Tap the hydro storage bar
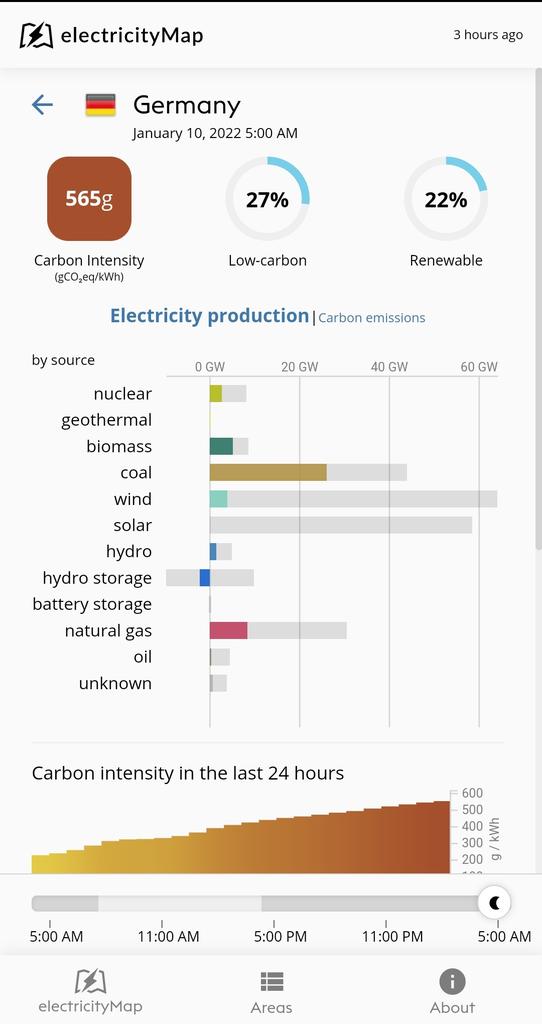This screenshot has height=1024, width=542. click(x=204, y=578)
